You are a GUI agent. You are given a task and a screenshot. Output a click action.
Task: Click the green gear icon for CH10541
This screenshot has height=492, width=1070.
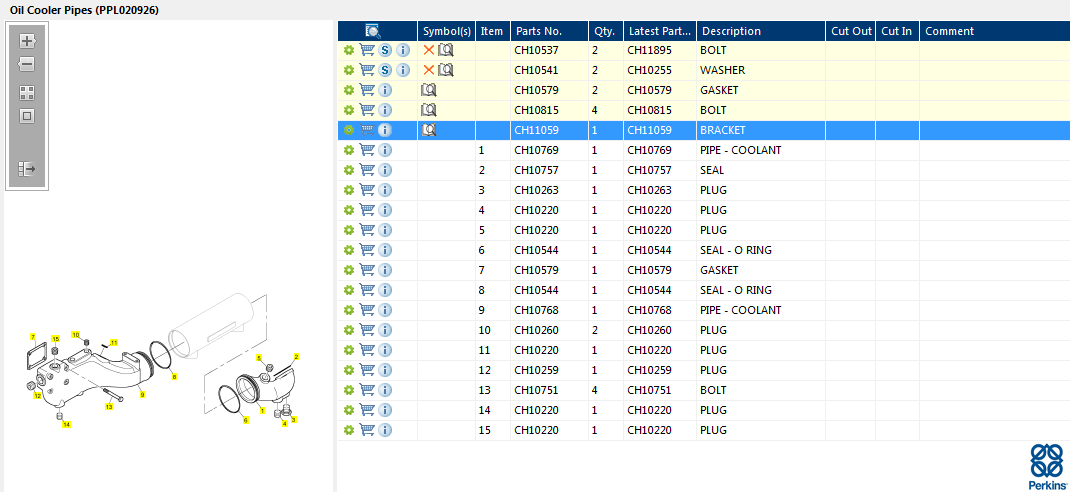coord(349,70)
